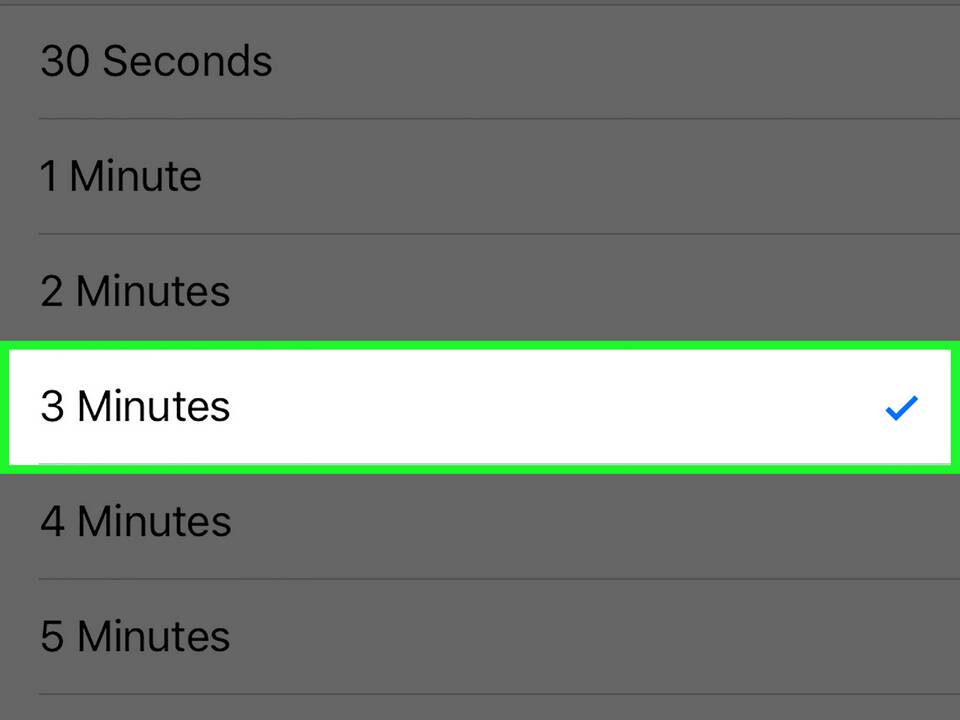
Task: Click the '2 Minutes' text label
Action: click(x=135, y=292)
